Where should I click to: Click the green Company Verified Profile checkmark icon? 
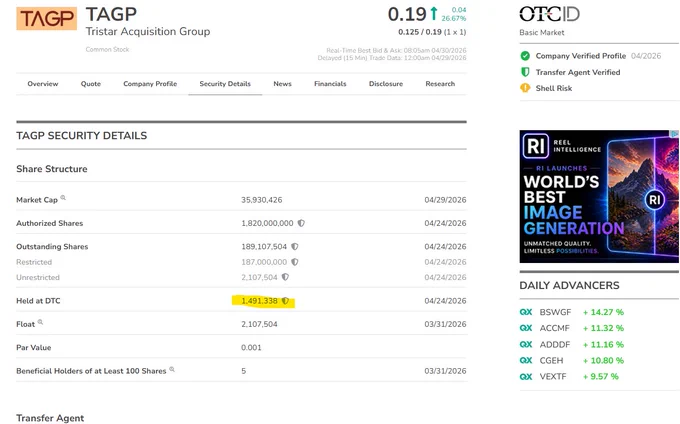[x=525, y=56]
